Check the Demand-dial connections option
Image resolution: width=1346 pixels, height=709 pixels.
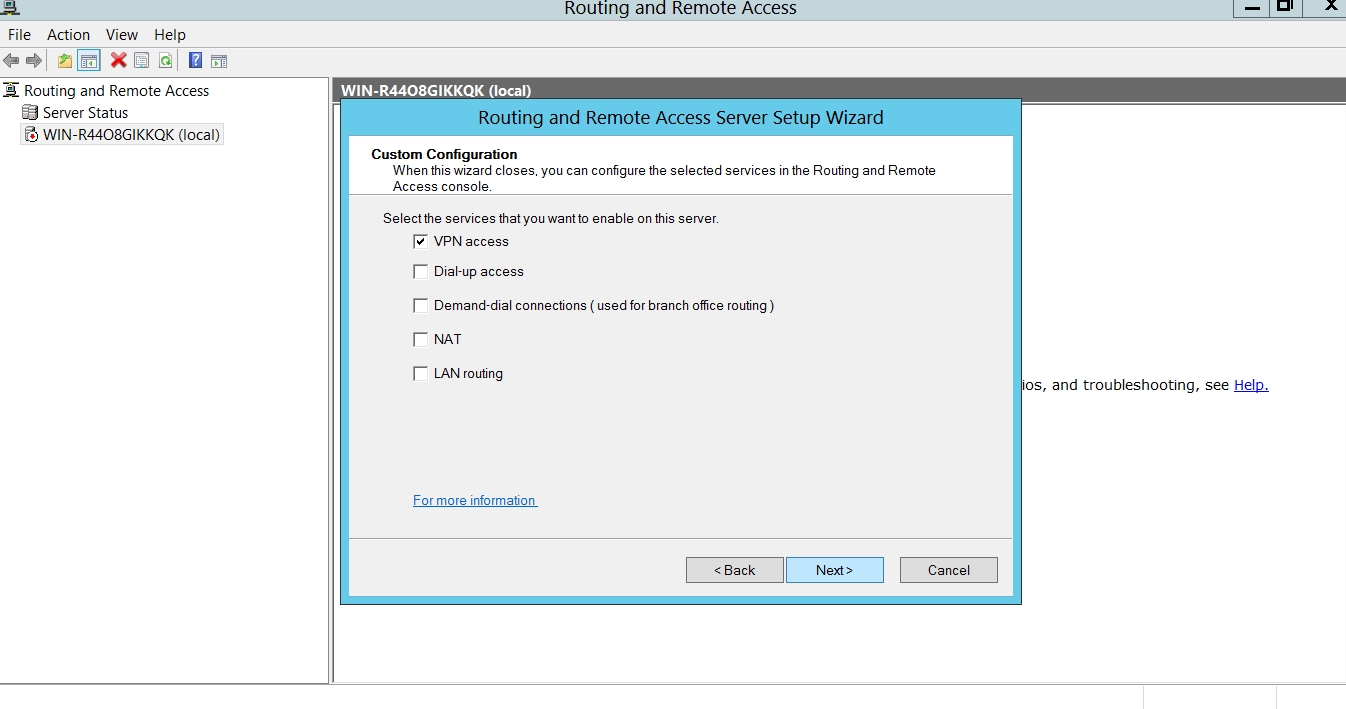421,305
